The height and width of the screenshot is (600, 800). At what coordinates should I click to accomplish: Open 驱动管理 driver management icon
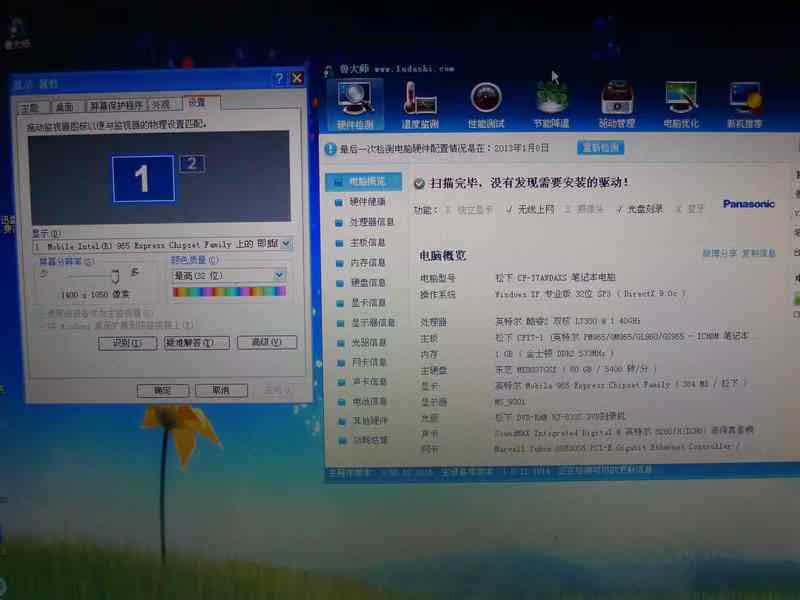click(x=616, y=103)
